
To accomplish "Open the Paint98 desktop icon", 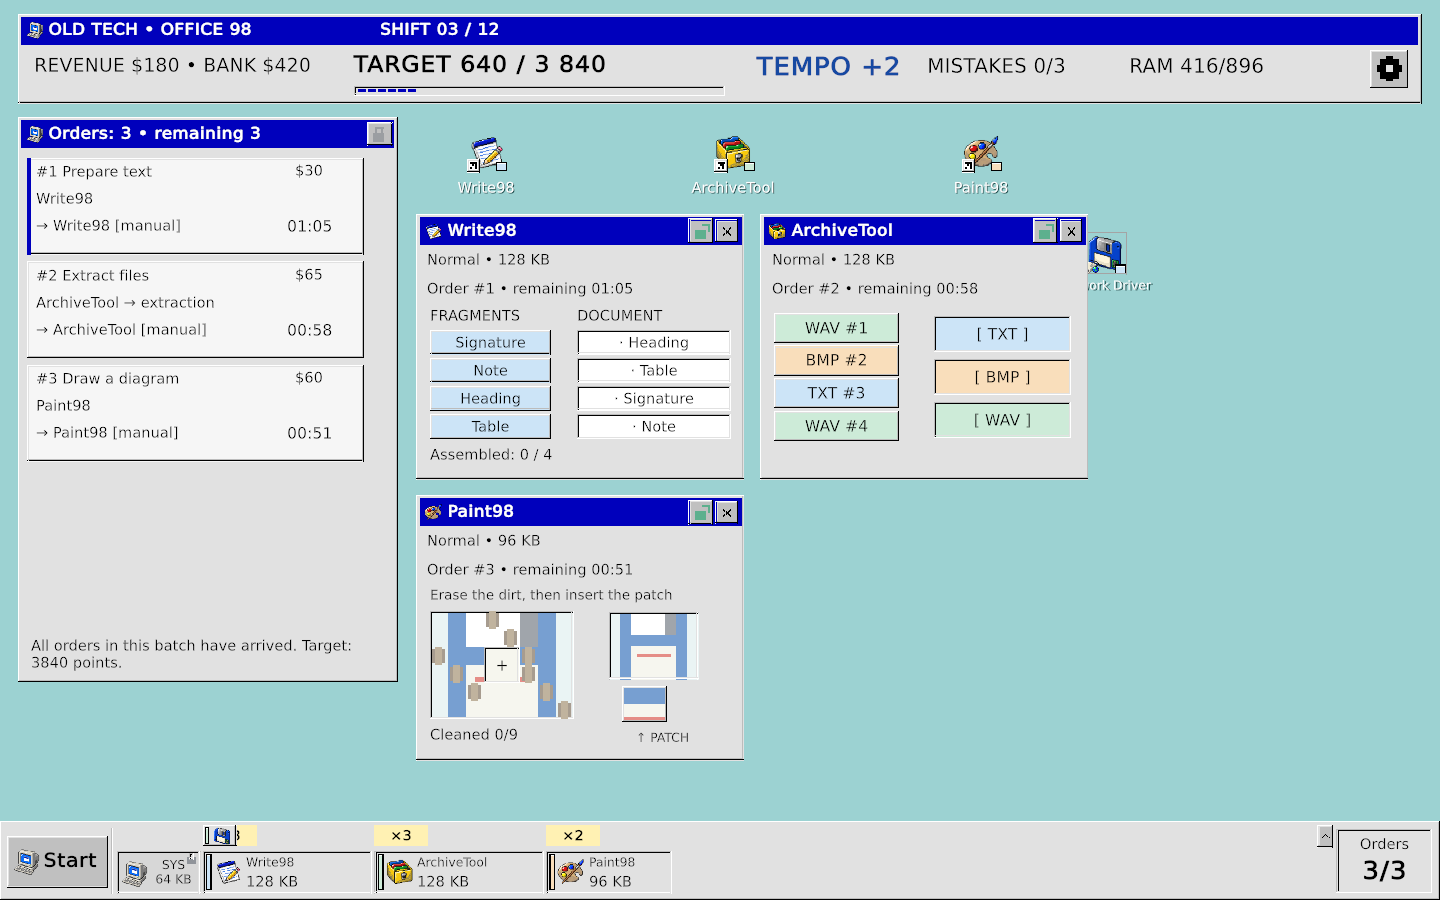I will pos(981,166).
